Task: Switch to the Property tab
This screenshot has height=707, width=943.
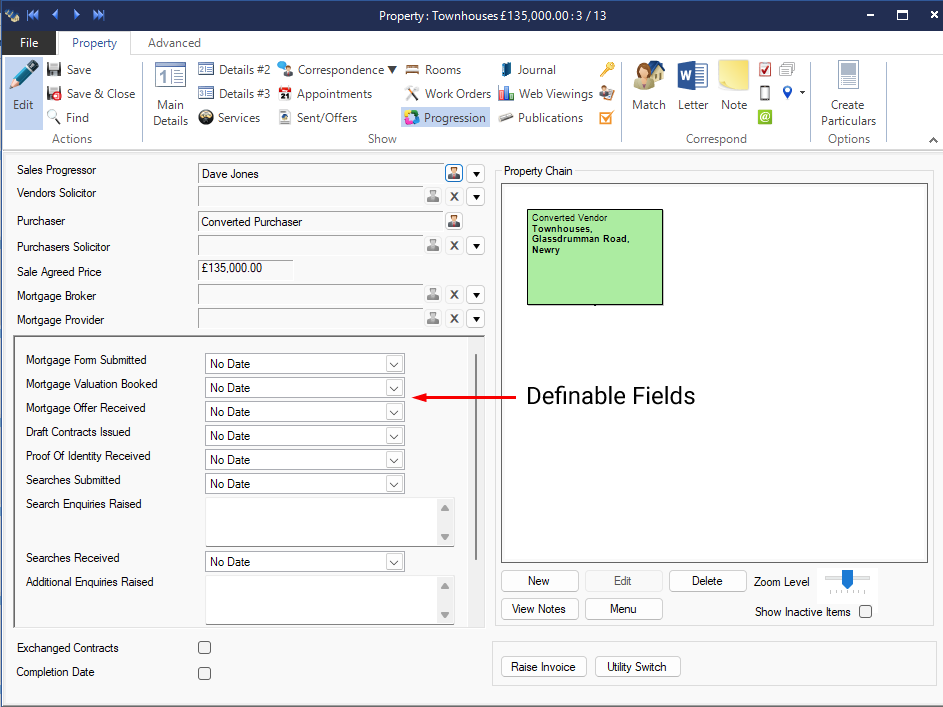Action: 94,43
